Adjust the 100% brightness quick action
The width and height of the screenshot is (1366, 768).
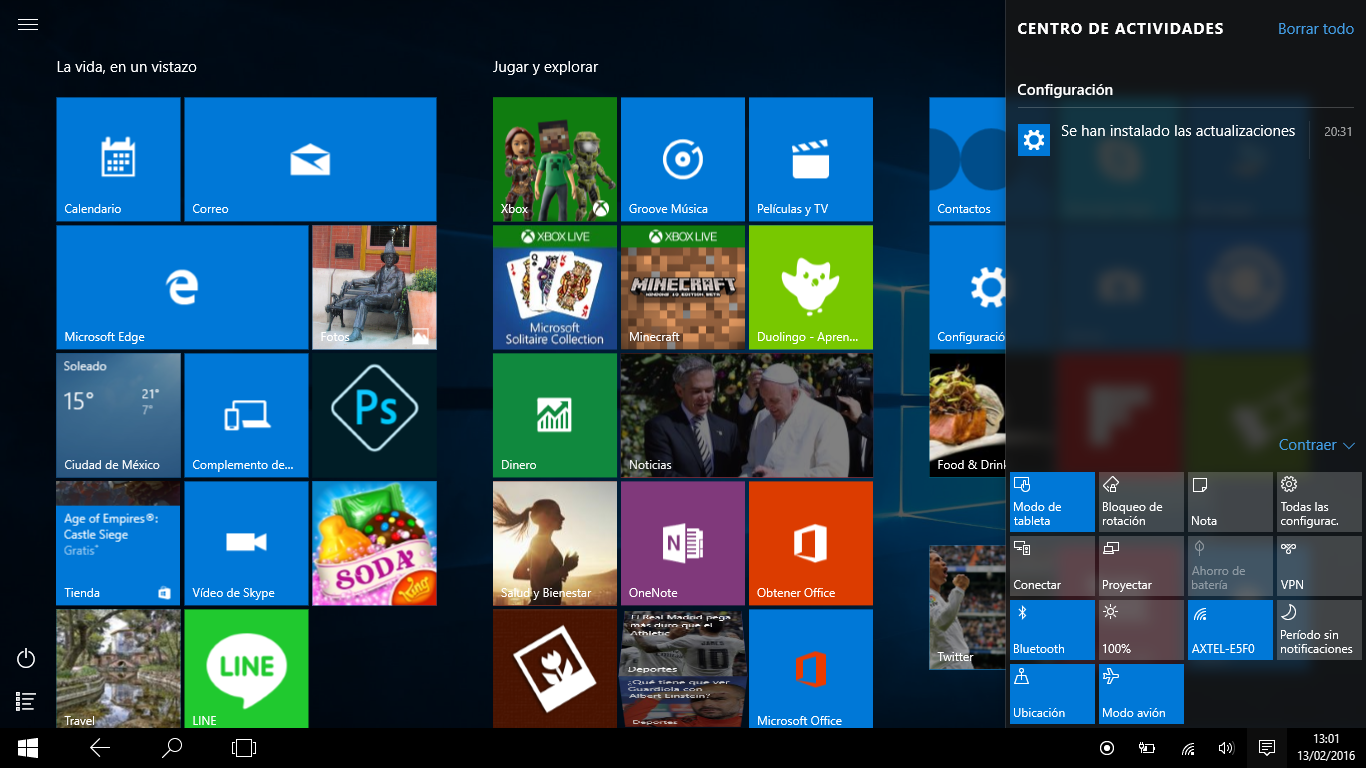pyautogui.click(x=1141, y=630)
